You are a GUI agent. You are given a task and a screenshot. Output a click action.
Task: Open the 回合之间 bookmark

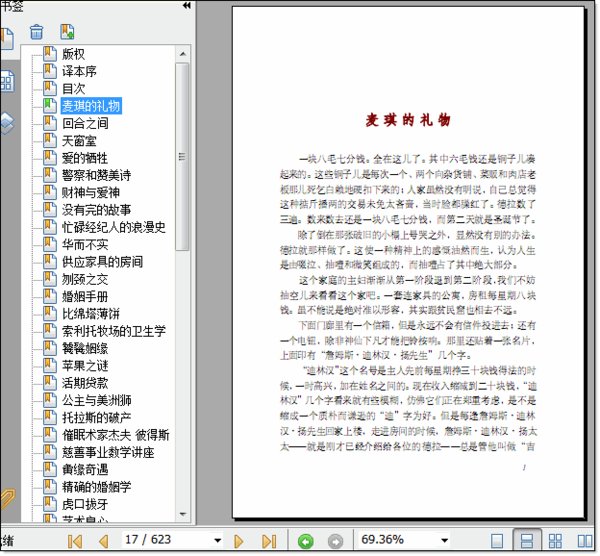pos(85,123)
